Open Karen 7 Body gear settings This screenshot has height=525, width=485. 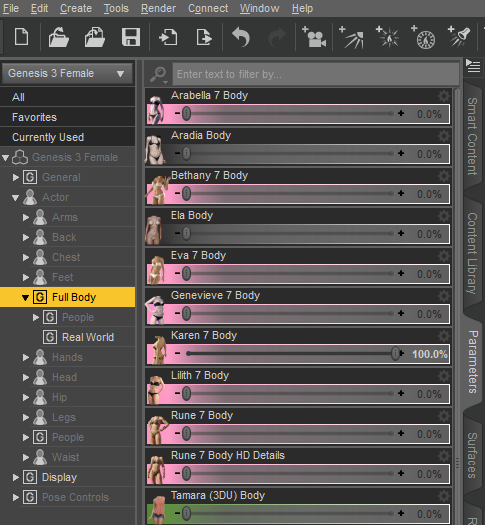(444, 336)
